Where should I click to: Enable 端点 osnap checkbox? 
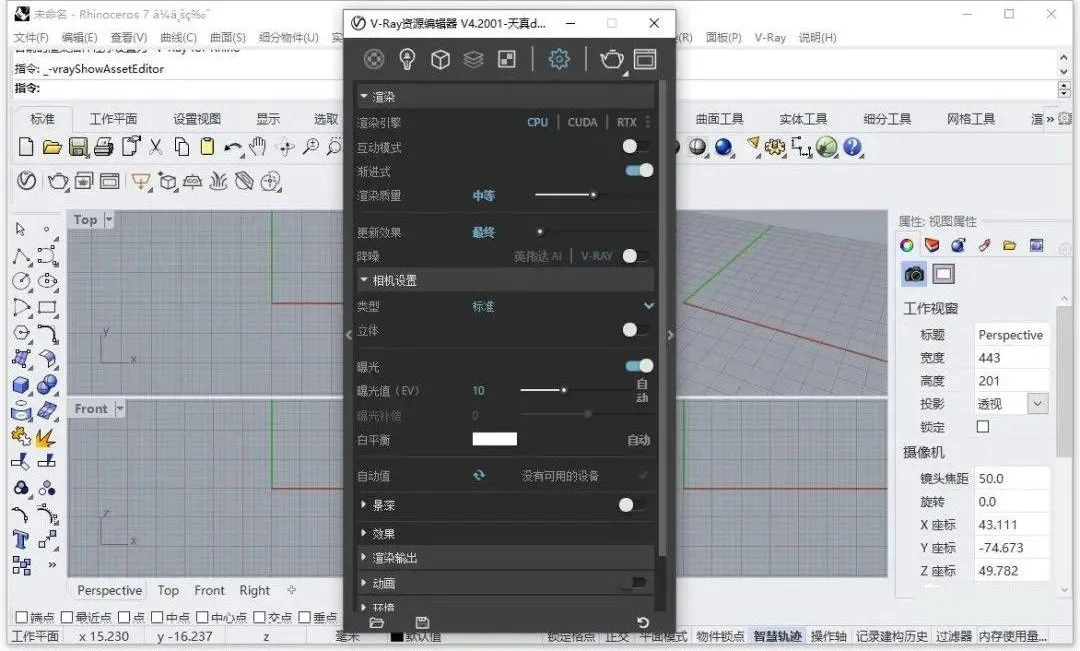(21, 617)
